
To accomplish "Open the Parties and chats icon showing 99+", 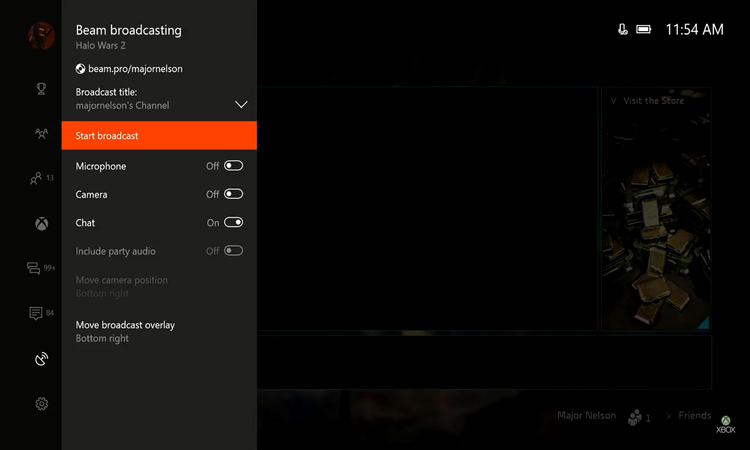I will pyautogui.click(x=36, y=268).
